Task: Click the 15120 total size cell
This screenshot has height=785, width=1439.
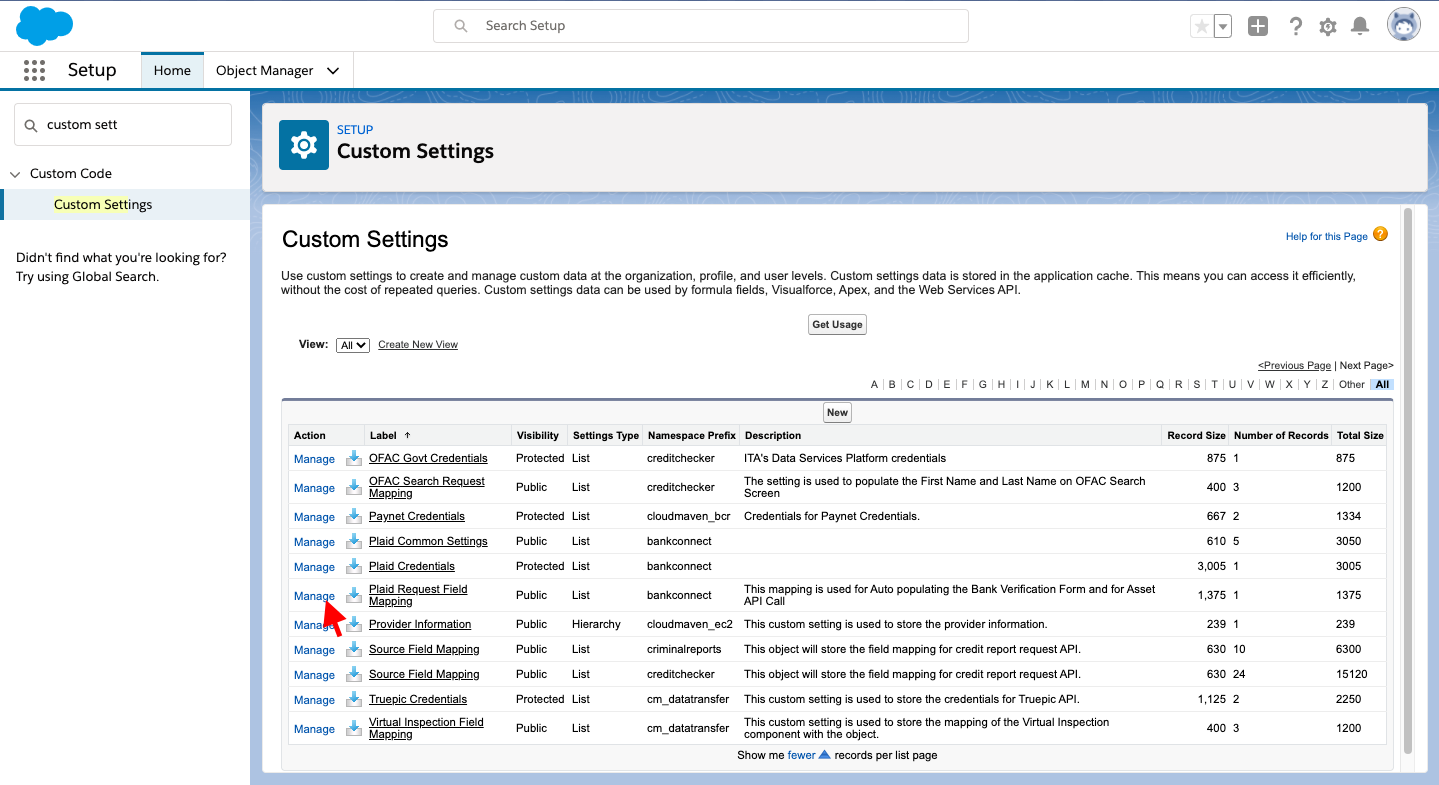Action: tap(1352, 674)
